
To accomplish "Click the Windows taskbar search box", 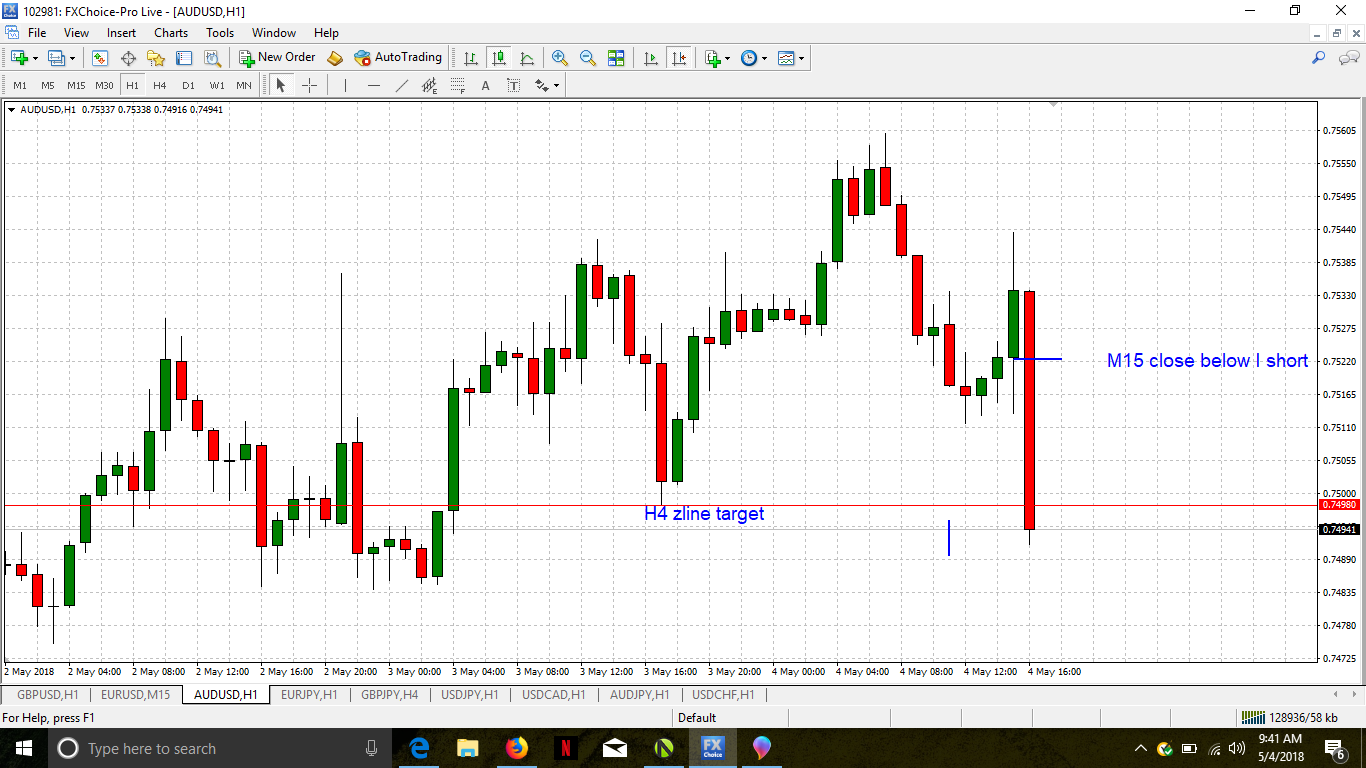I will point(218,748).
